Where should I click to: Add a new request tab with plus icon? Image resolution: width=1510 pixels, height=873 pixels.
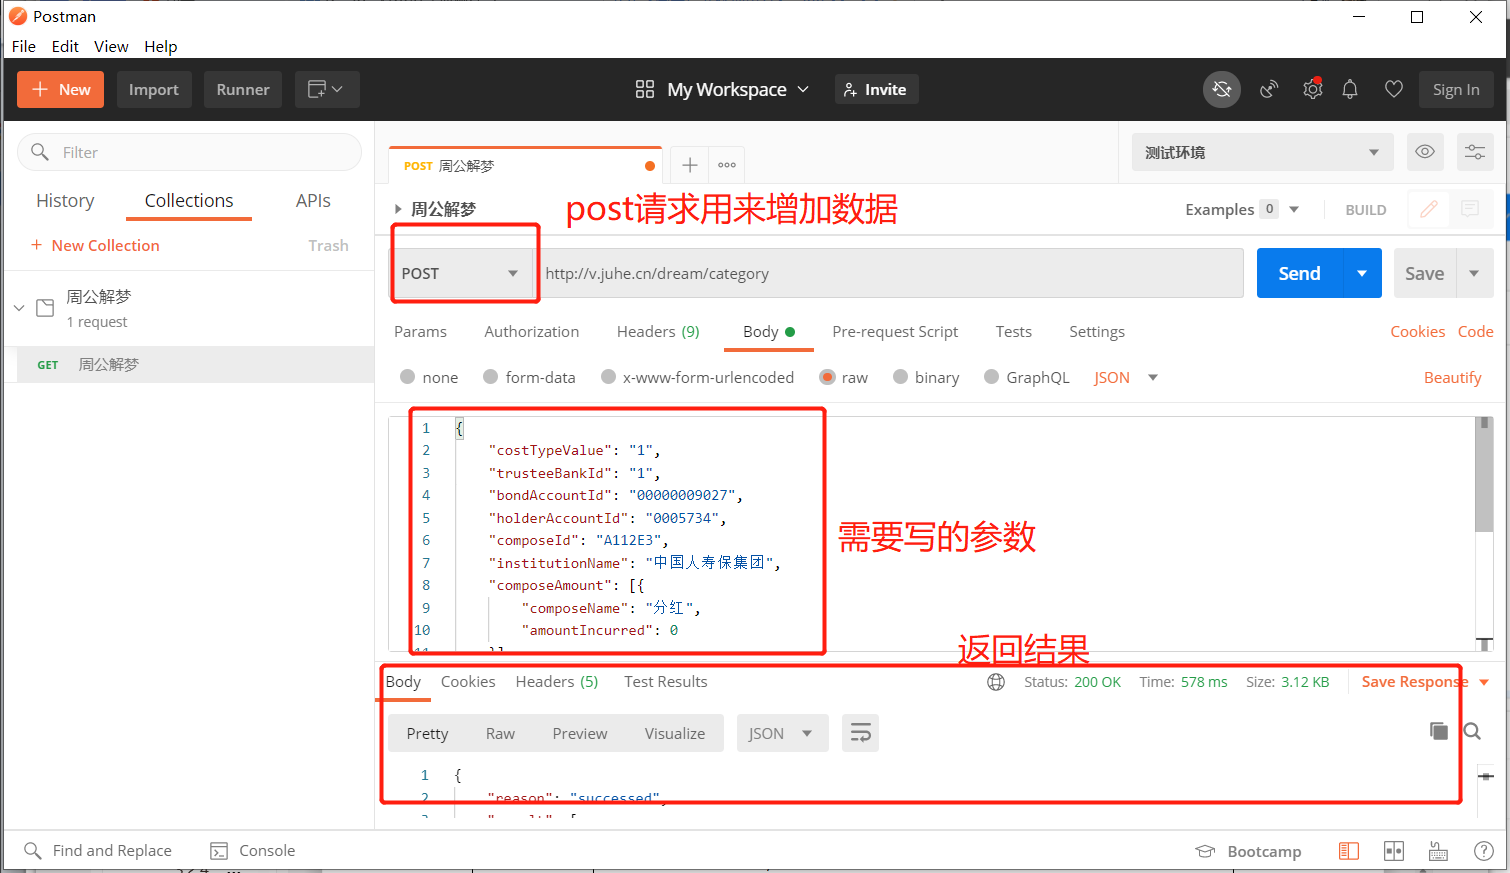pos(690,165)
